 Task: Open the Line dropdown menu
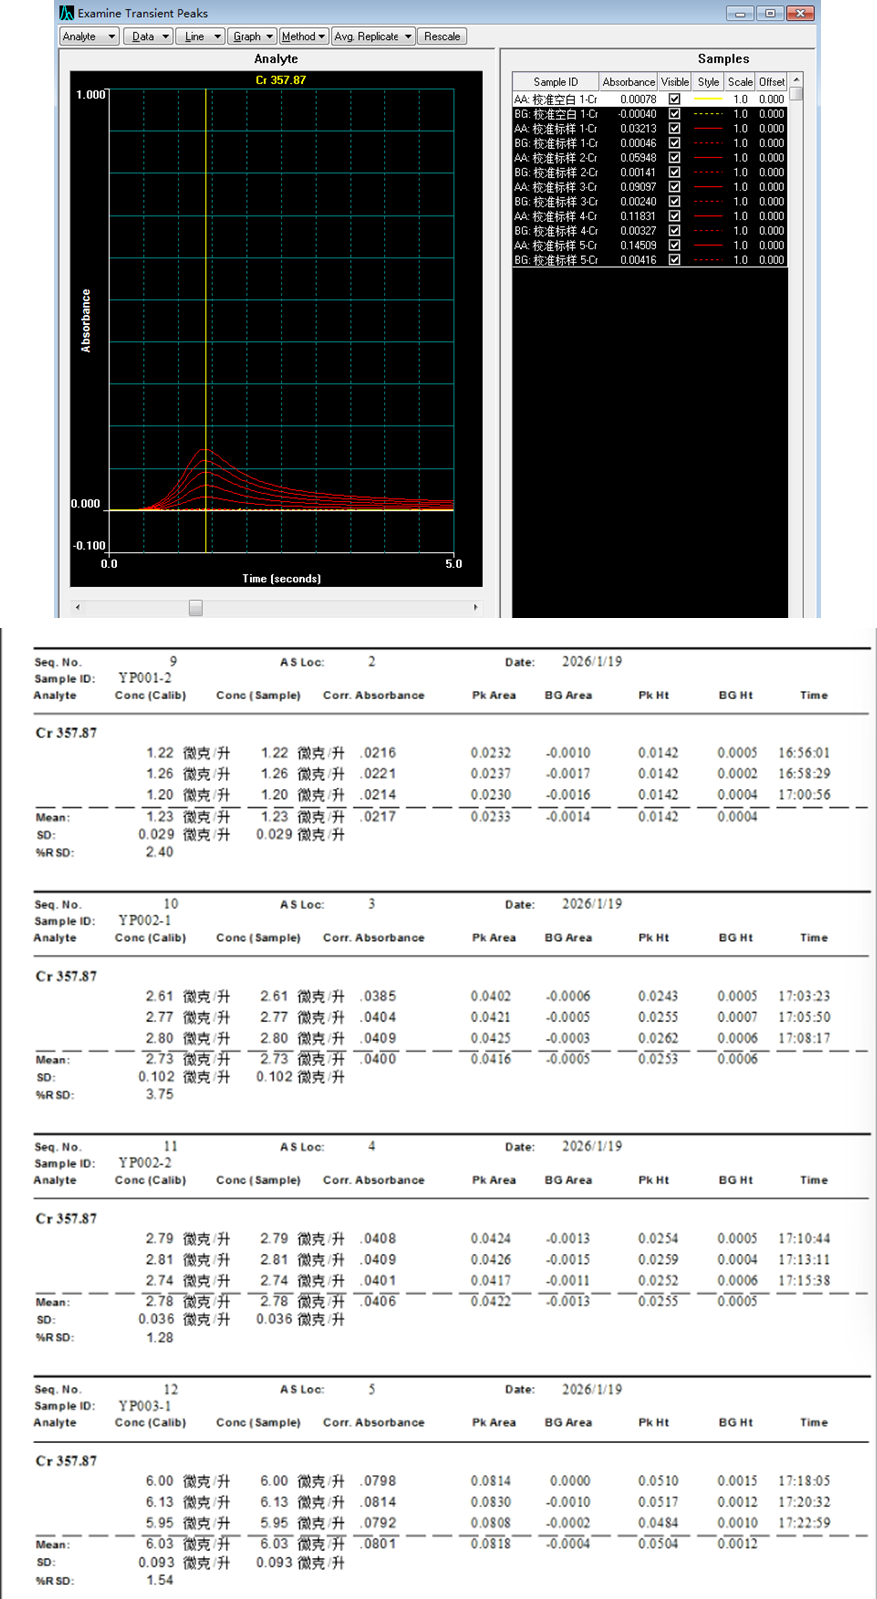coord(202,36)
